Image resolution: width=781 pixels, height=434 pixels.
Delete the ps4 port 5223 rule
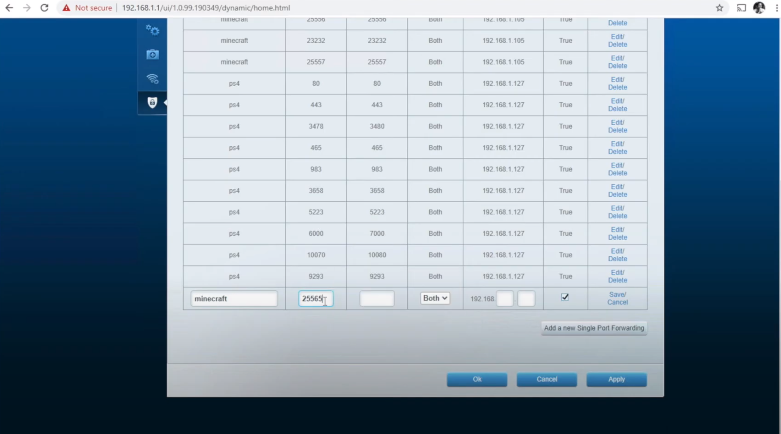(x=618, y=216)
